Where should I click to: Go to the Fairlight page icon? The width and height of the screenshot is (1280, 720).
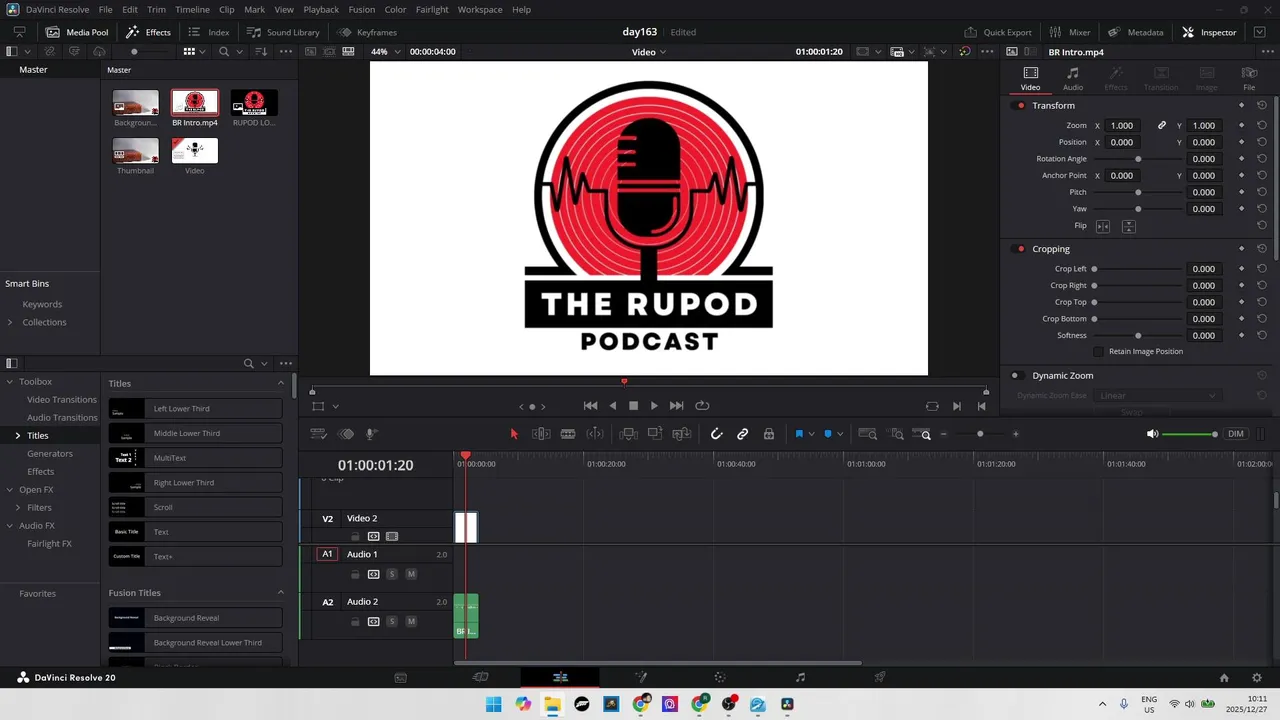pos(800,677)
